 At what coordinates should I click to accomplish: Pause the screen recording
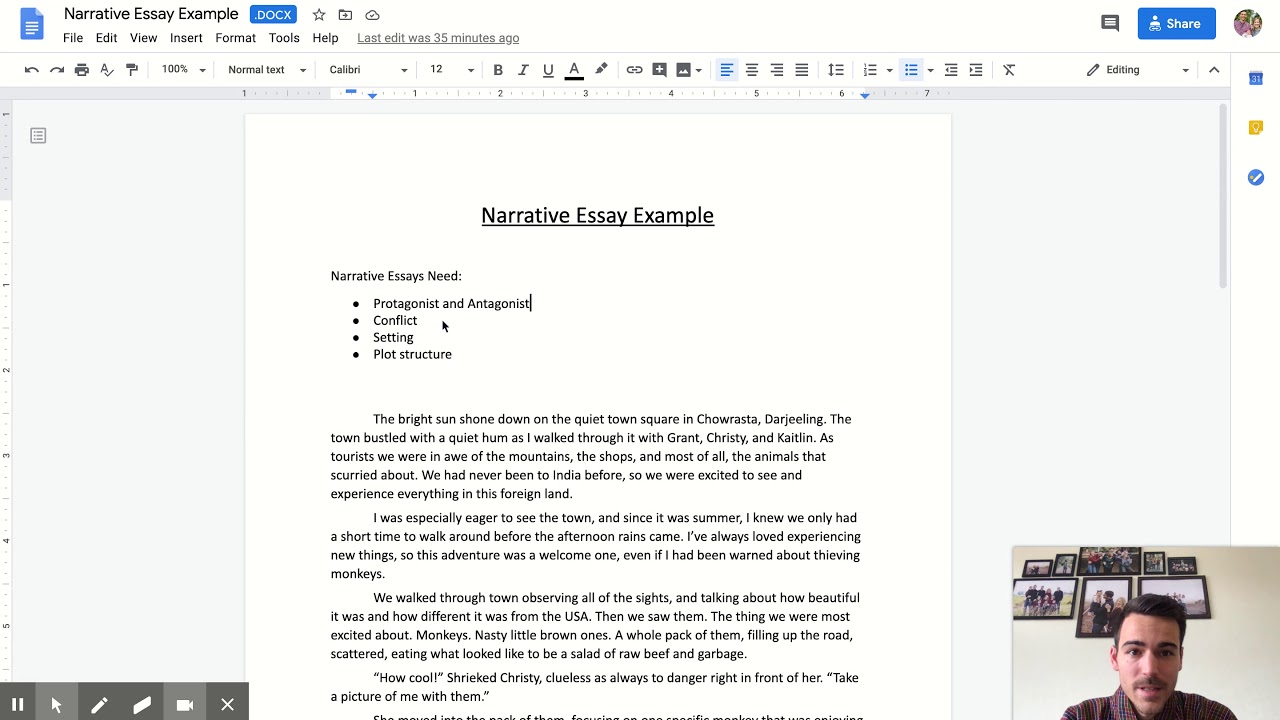point(17,705)
